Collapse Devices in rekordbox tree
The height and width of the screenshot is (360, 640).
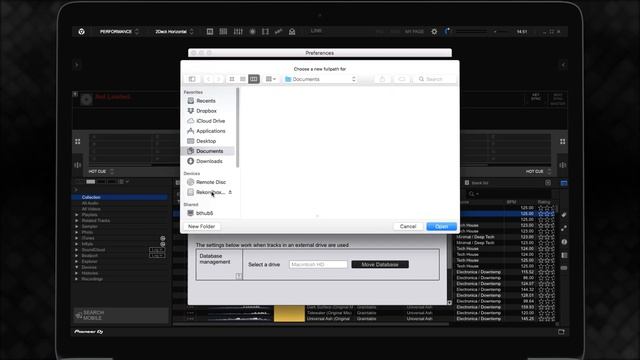tap(77, 267)
